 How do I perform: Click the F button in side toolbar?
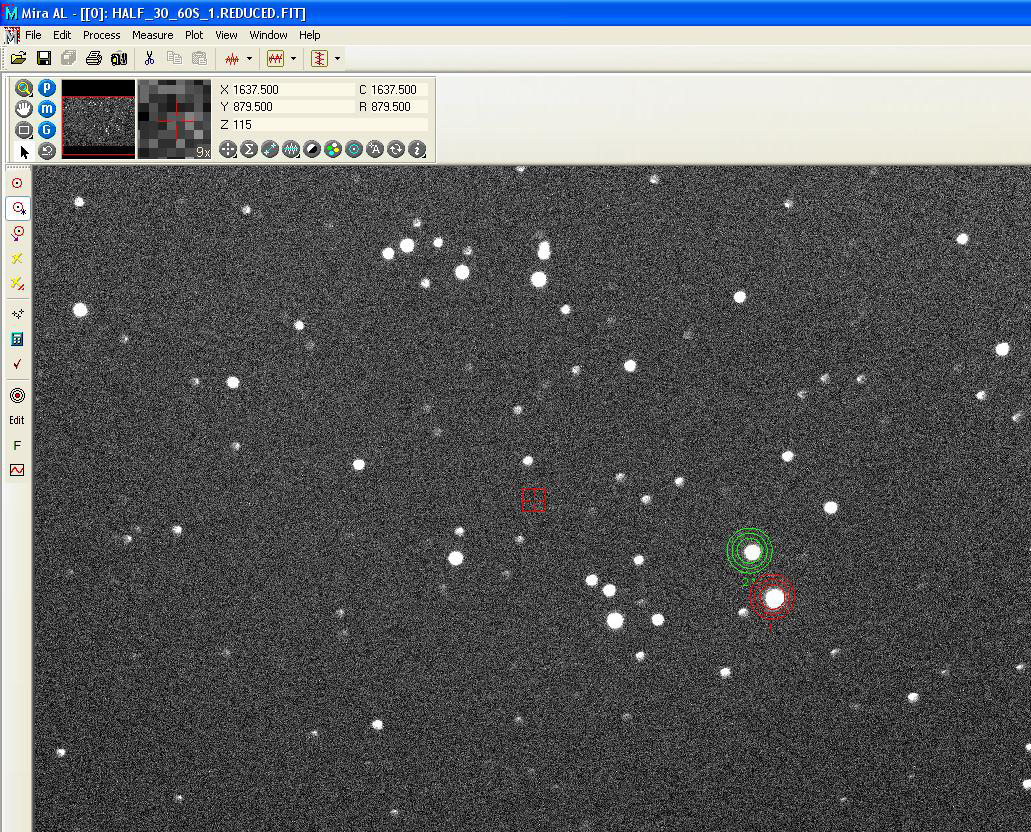coord(17,445)
